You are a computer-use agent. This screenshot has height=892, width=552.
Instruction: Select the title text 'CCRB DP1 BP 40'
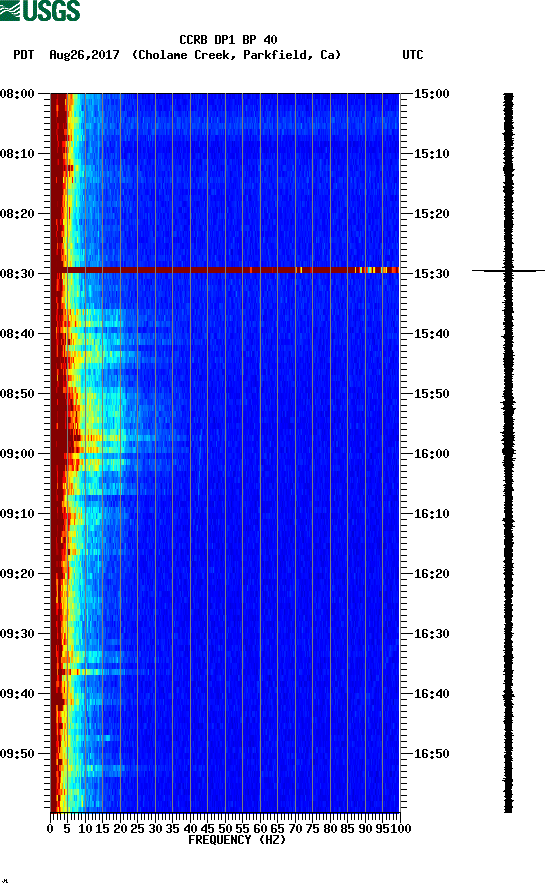point(228,40)
